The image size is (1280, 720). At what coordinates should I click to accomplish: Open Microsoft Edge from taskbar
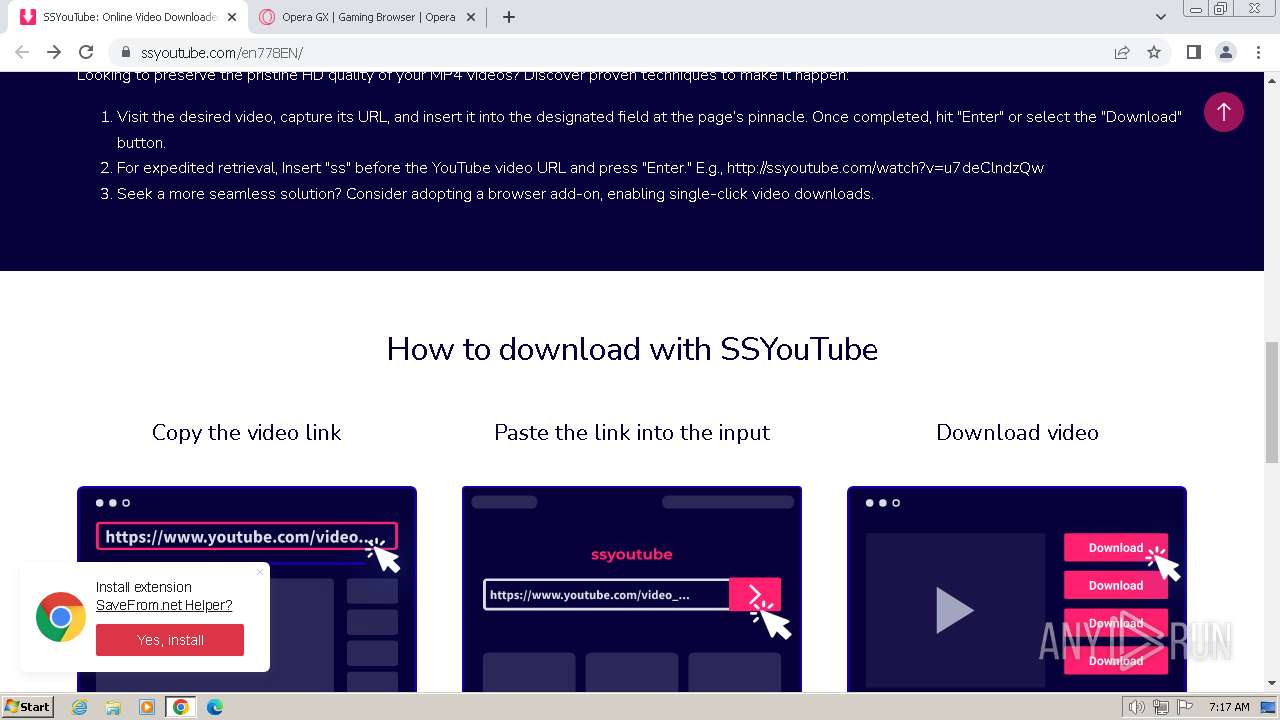click(214, 707)
